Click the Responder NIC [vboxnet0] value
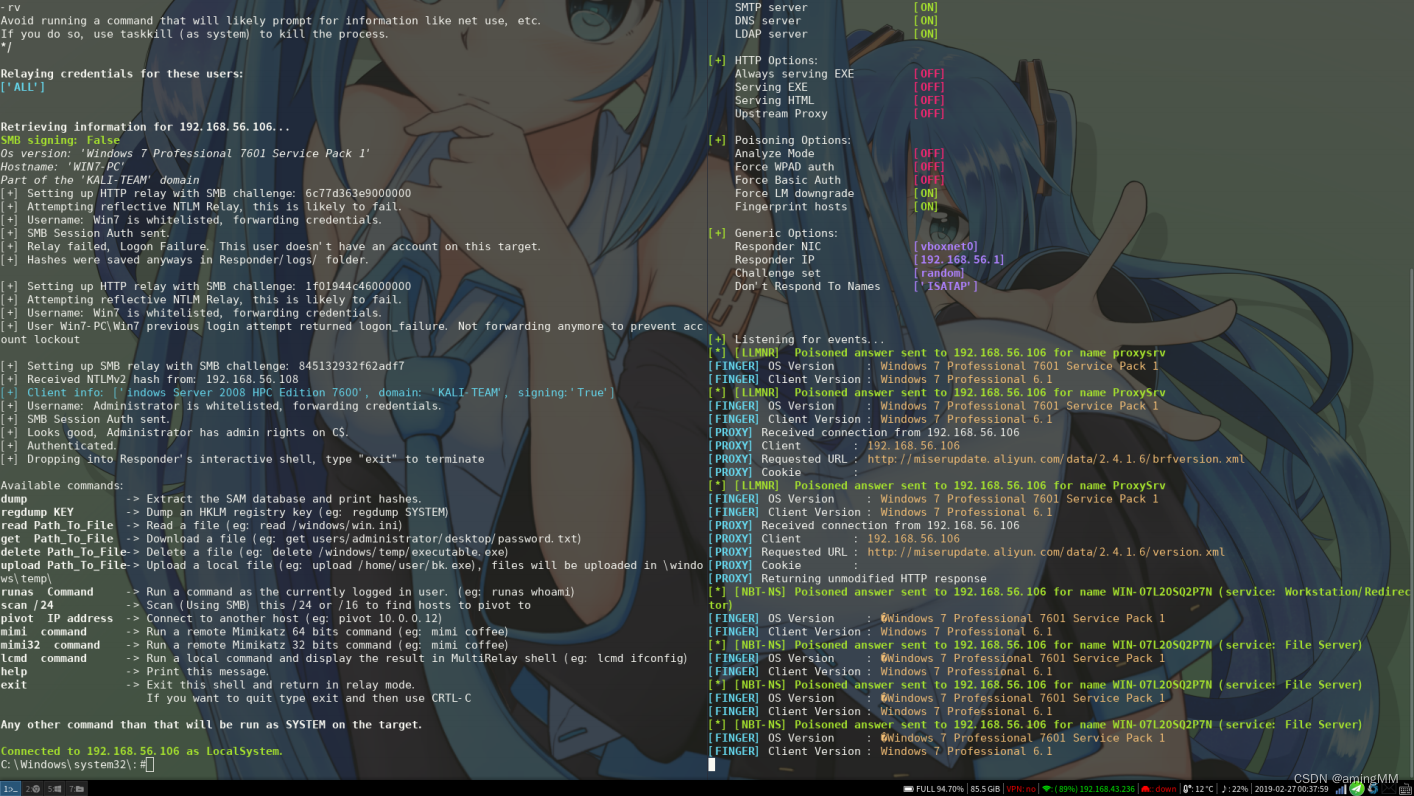The image size is (1414, 796). click(x=946, y=247)
